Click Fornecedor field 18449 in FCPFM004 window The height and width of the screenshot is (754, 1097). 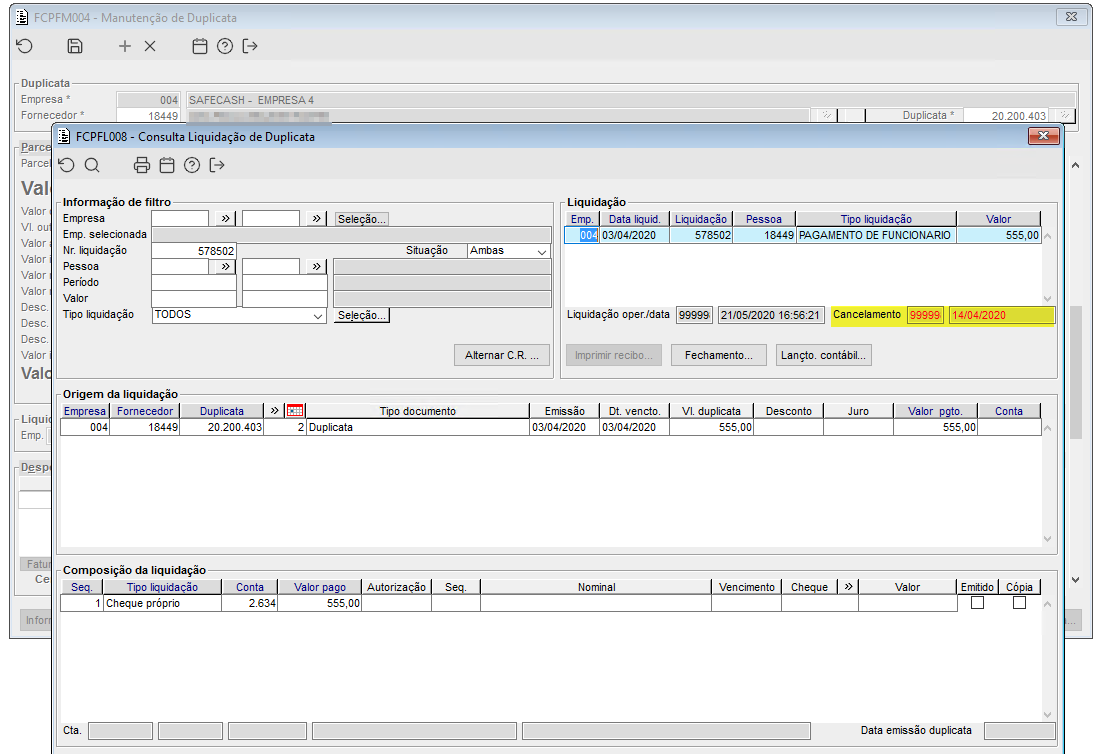(148, 115)
